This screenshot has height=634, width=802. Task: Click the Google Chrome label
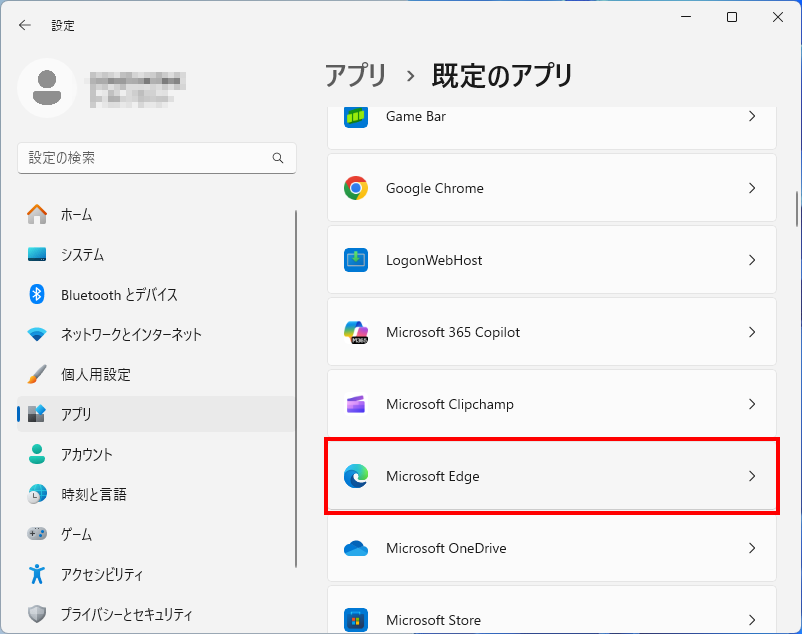(435, 188)
